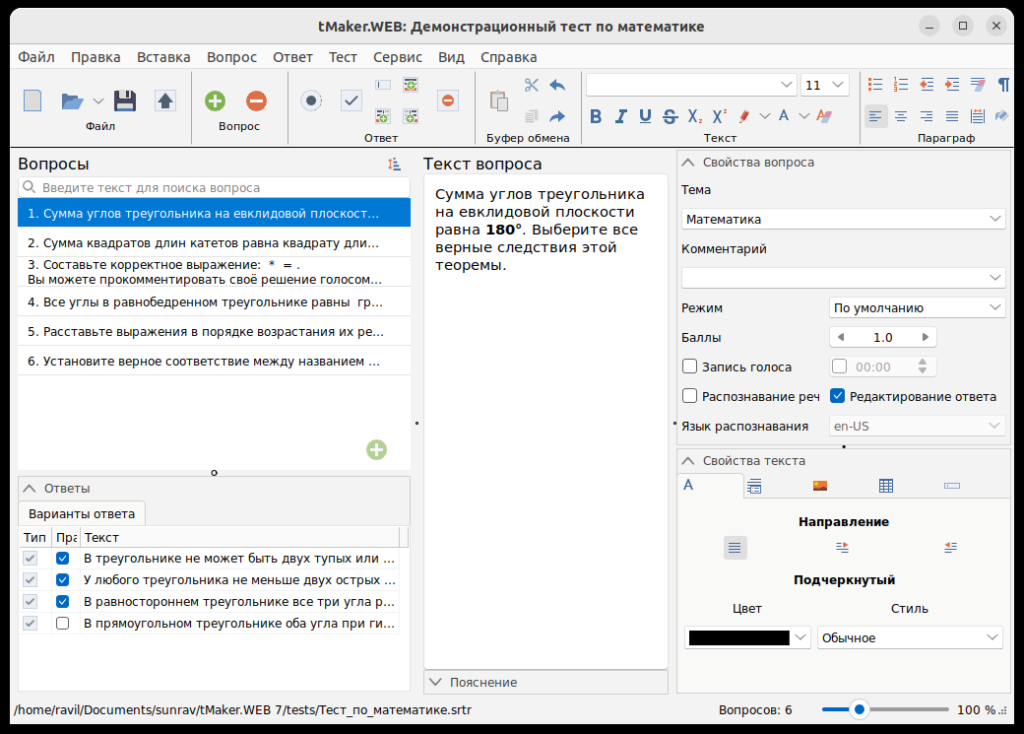Increase Баллы with the right arrow
This screenshot has width=1024, height=734.
click(925, 337)
